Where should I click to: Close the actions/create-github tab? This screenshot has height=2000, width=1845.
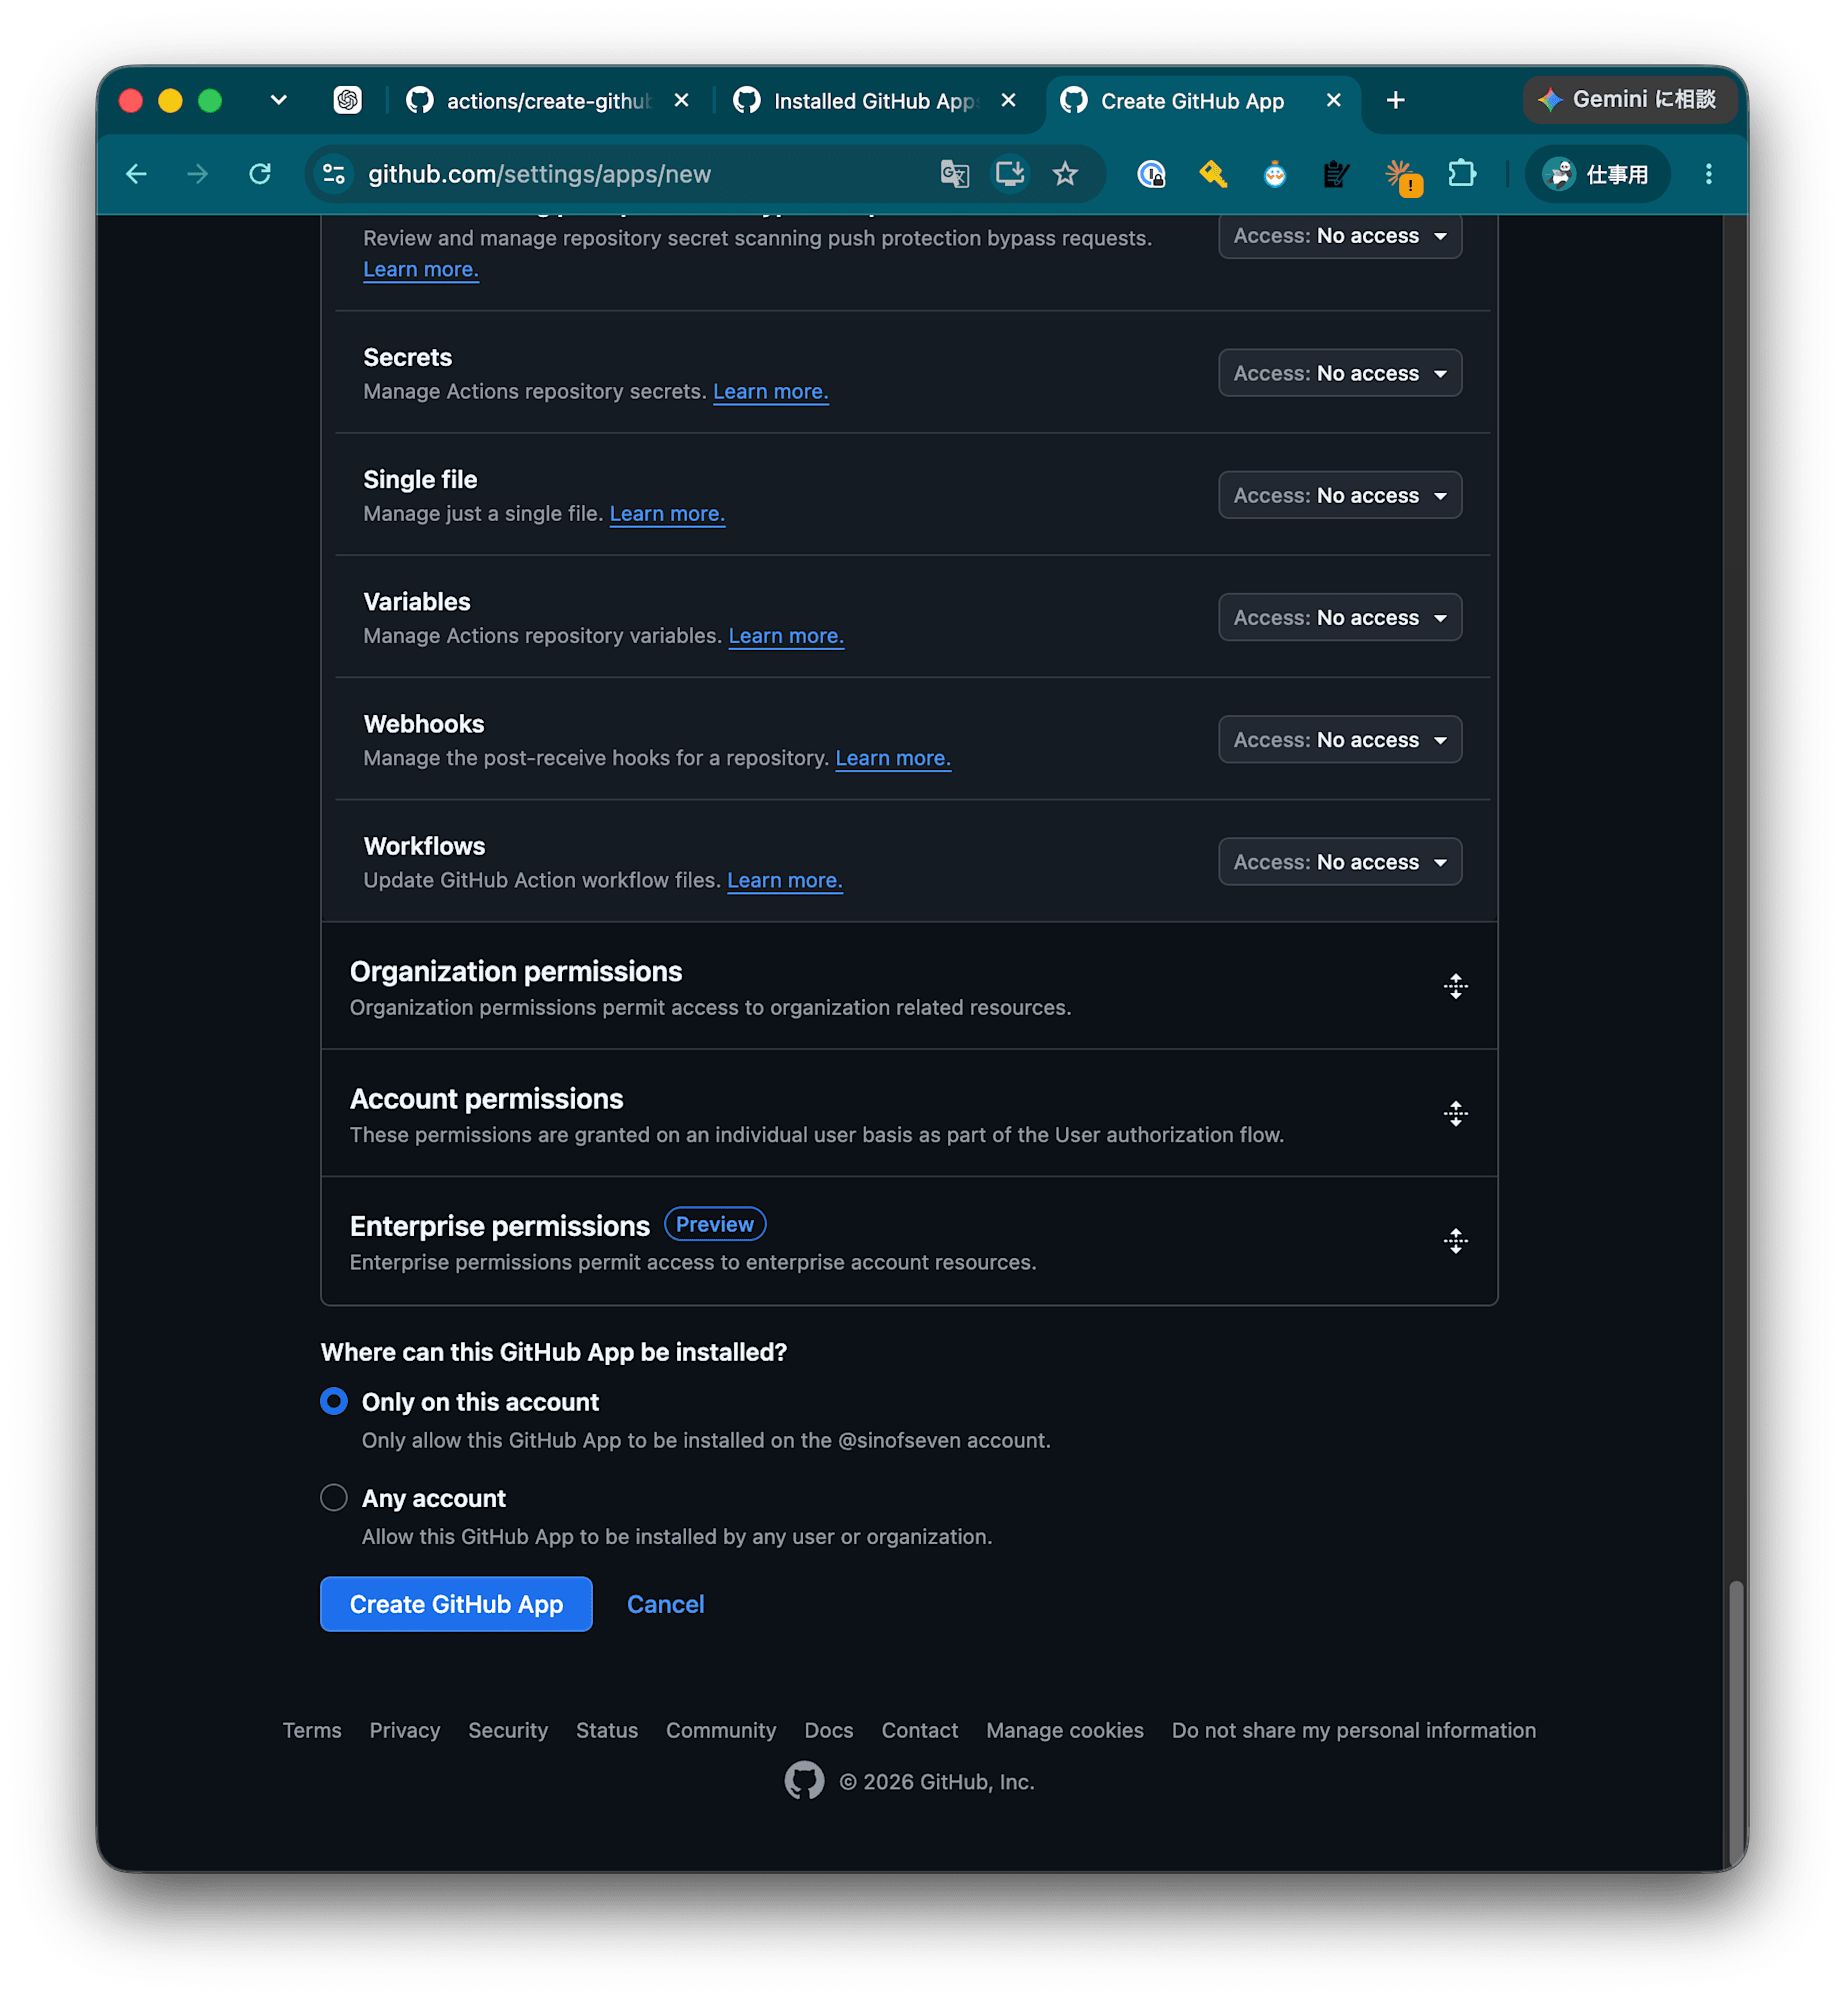pos(681,100)
